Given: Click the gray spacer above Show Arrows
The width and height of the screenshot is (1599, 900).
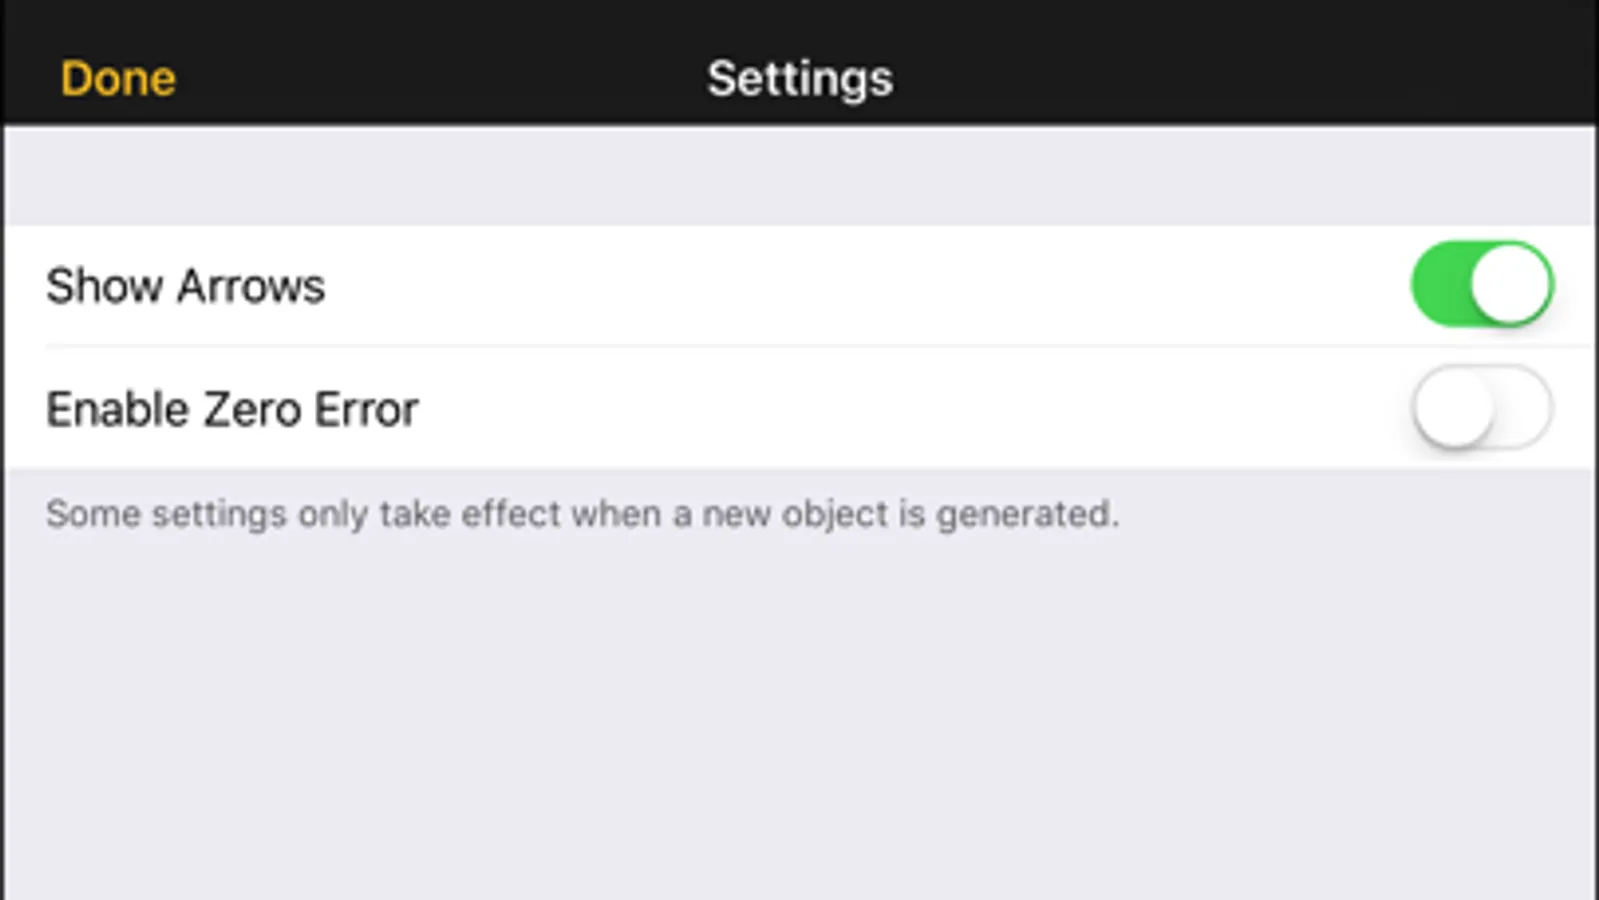Looking at the screenshot, I should tap(800, 176).
